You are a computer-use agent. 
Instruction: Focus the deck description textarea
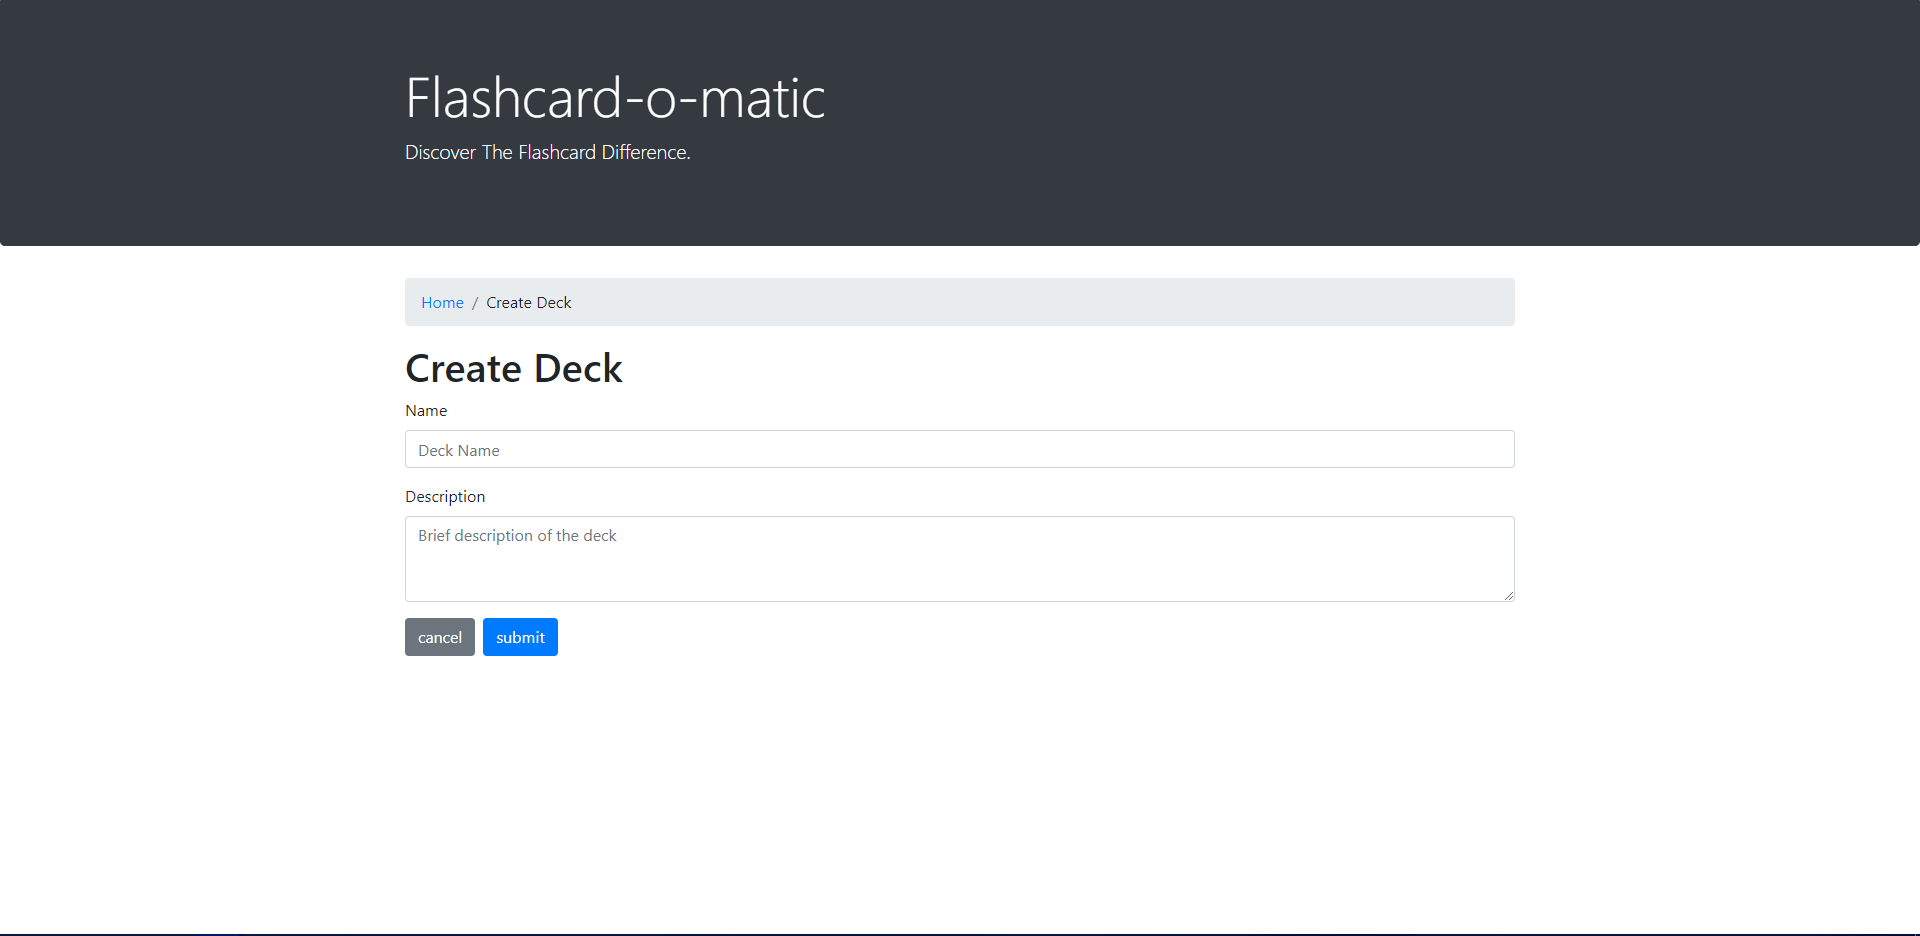[x=959, y=558]
